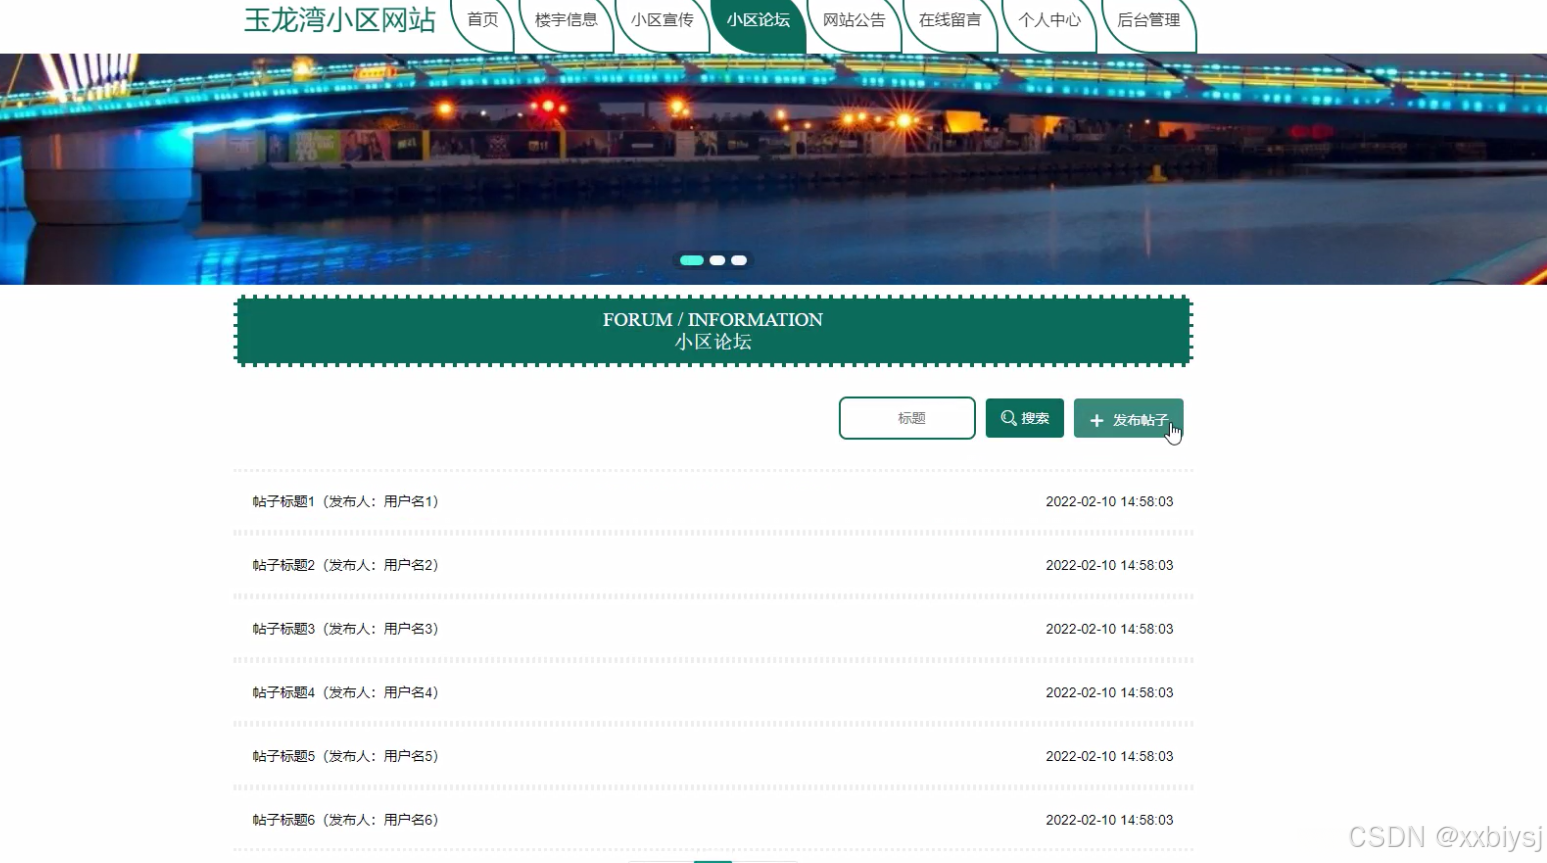Open the post titled 帖子标题1
1547x863 pixels.
[344, 501]
